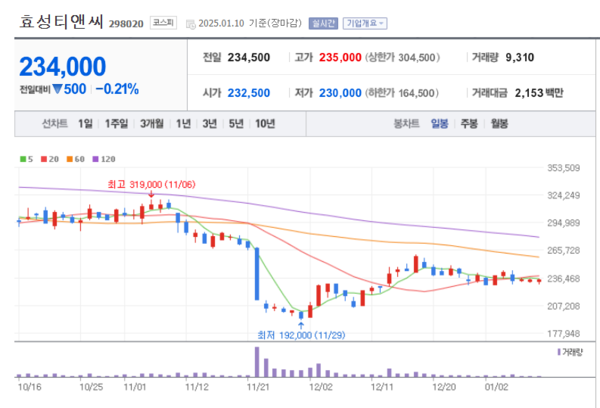The width and height of the screenshot is (600, 408).
Task: Click the blue arrow at the 최저 marker
Action: click(x=301, y=325)
